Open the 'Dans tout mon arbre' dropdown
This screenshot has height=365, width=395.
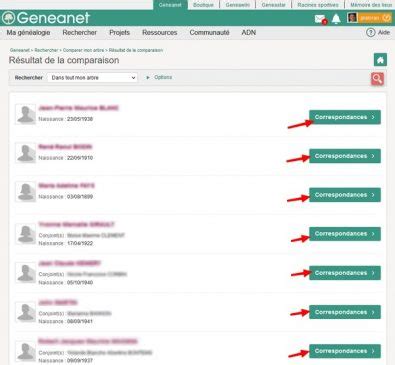(92, 78)
